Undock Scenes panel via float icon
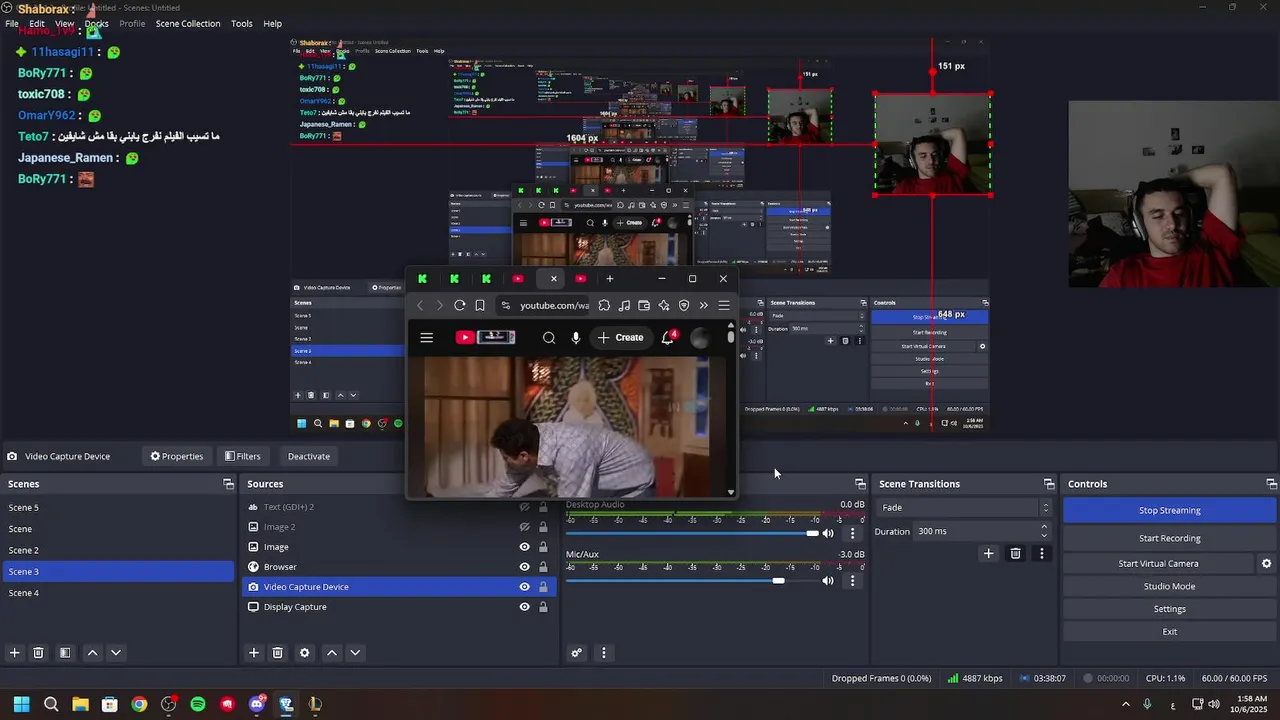The image size is (1280, 720). point(228,484)
